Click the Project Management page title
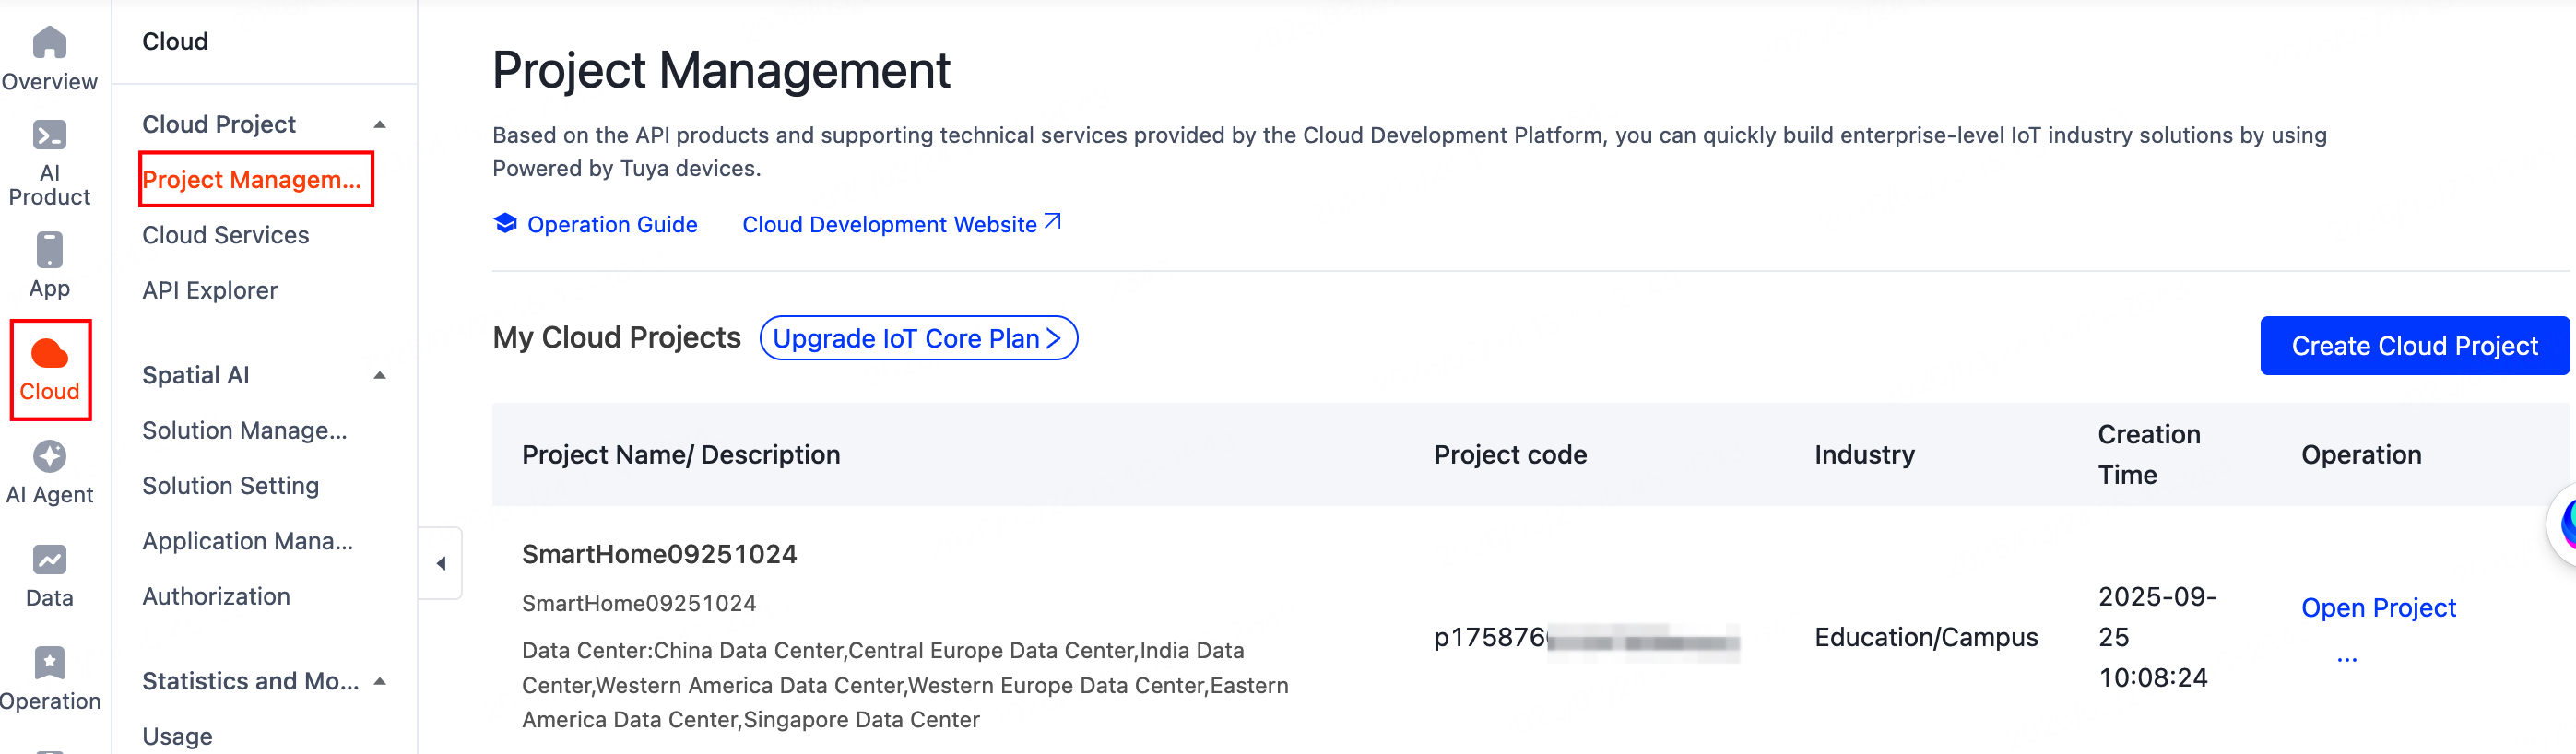Screen dimensions: 2576x754 [721, 70]
